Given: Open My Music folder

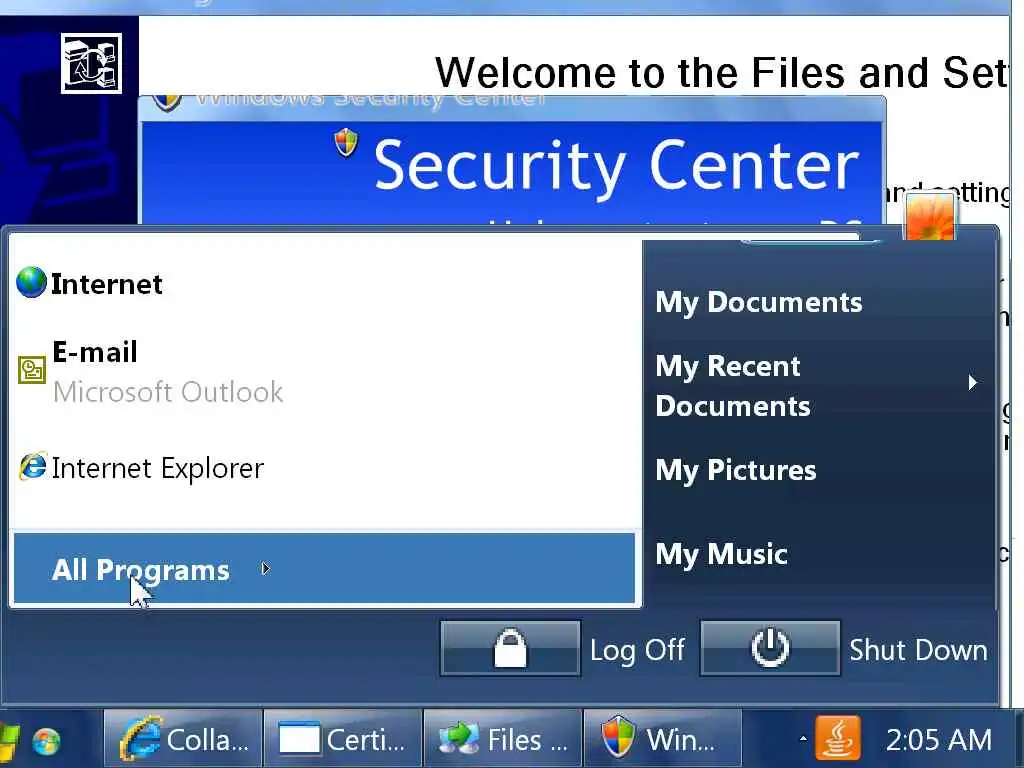Looking at the screenshot, I should 721,554.
